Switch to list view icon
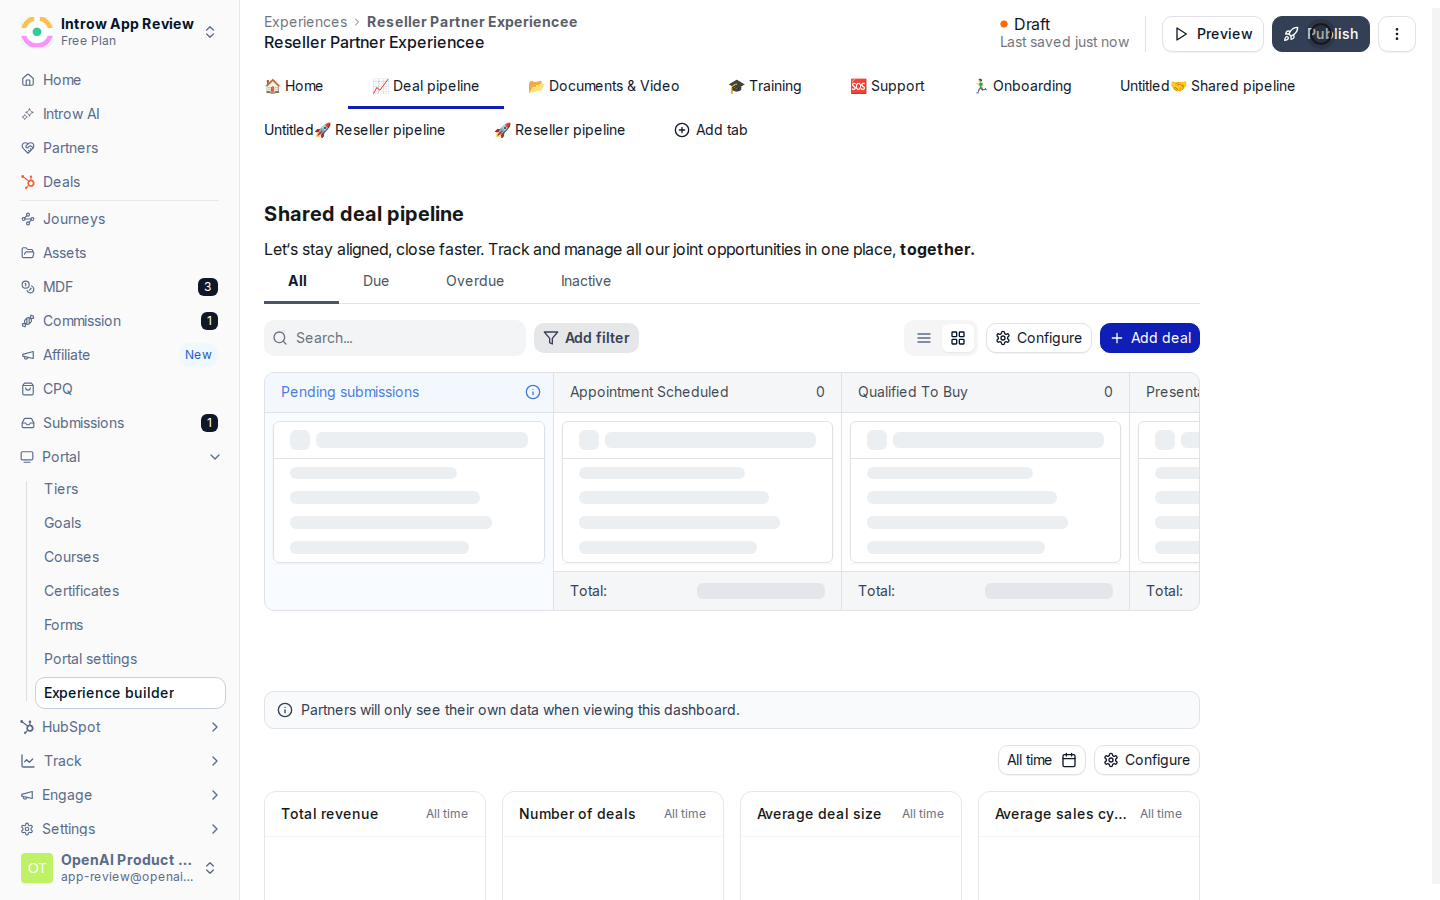This screenshot has height=900, width=1440. pyautogui.click(x=924, y=338)
